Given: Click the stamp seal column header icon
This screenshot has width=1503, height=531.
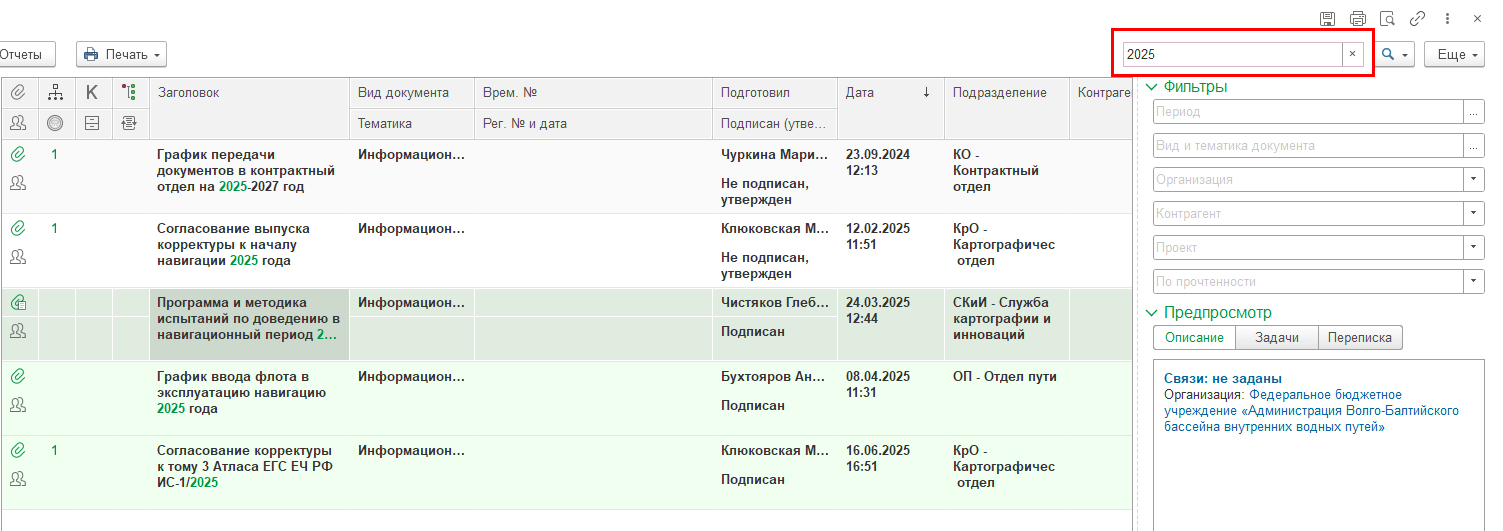Looking at the screenshot, I should [56, 123].
